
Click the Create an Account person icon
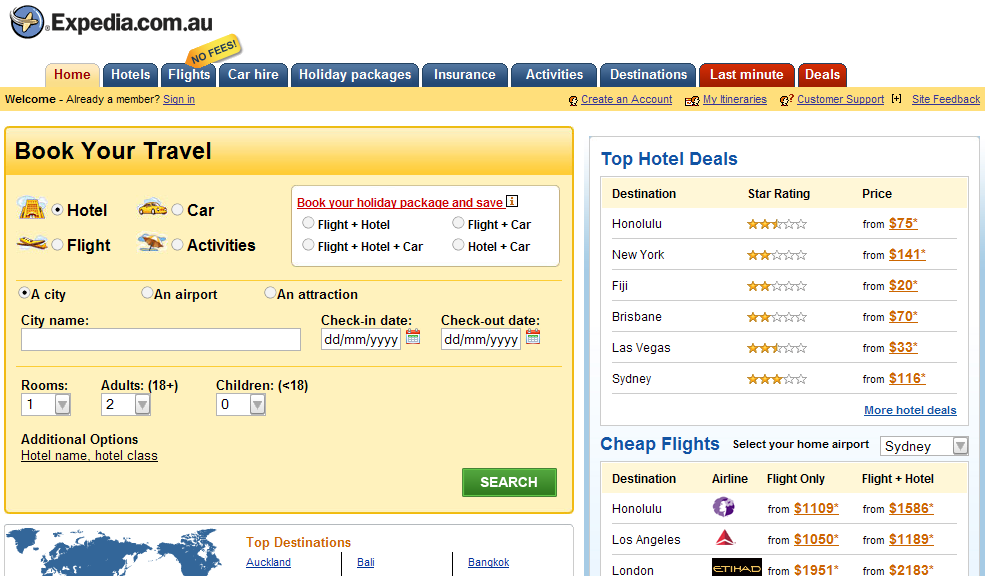[x=573, y=100]
